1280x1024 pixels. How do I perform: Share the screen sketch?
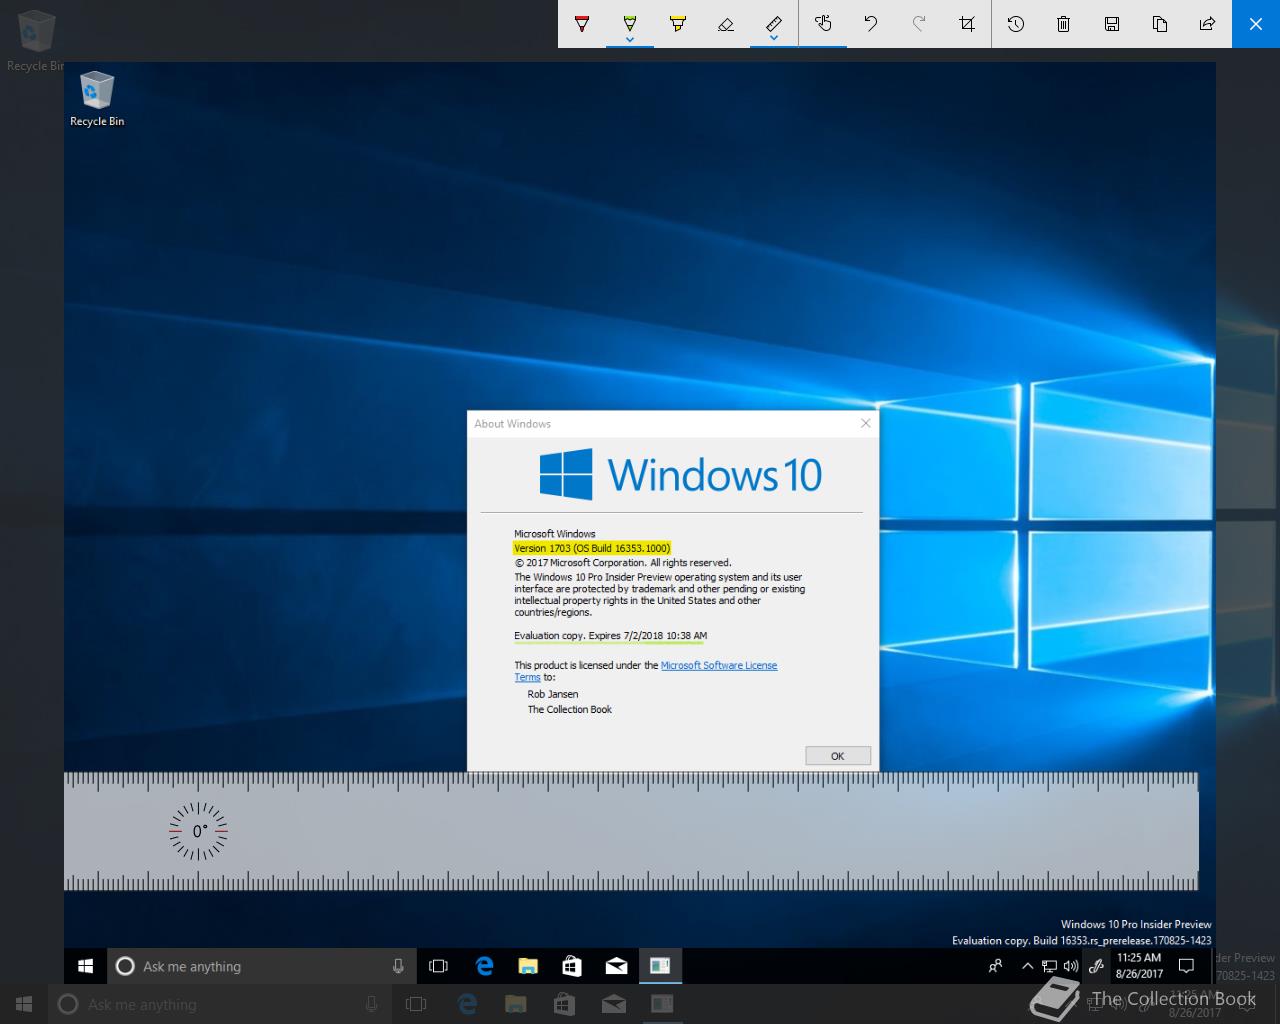(1208, 24)
